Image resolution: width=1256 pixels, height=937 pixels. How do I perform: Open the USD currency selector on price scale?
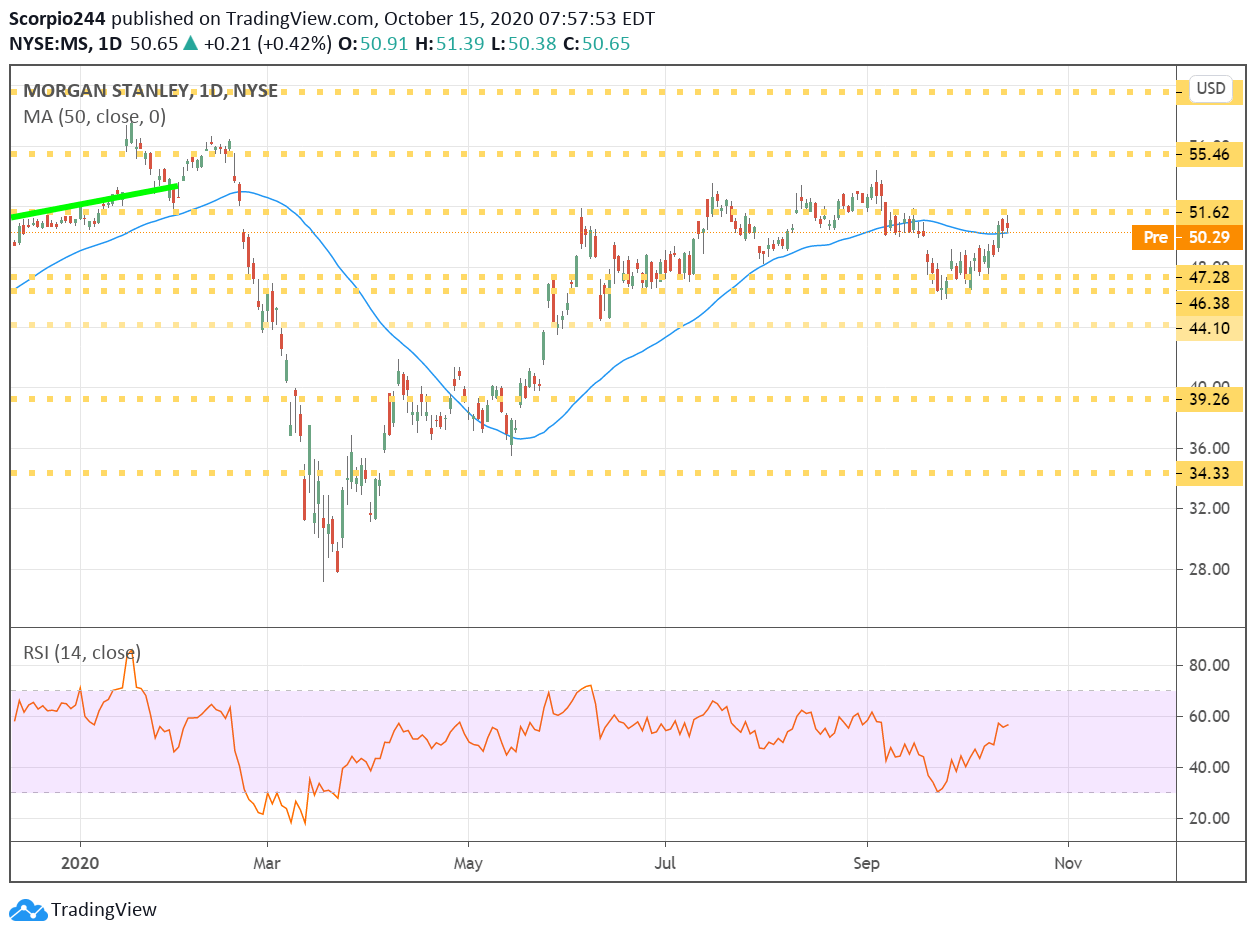click(x=1210, y=88)
